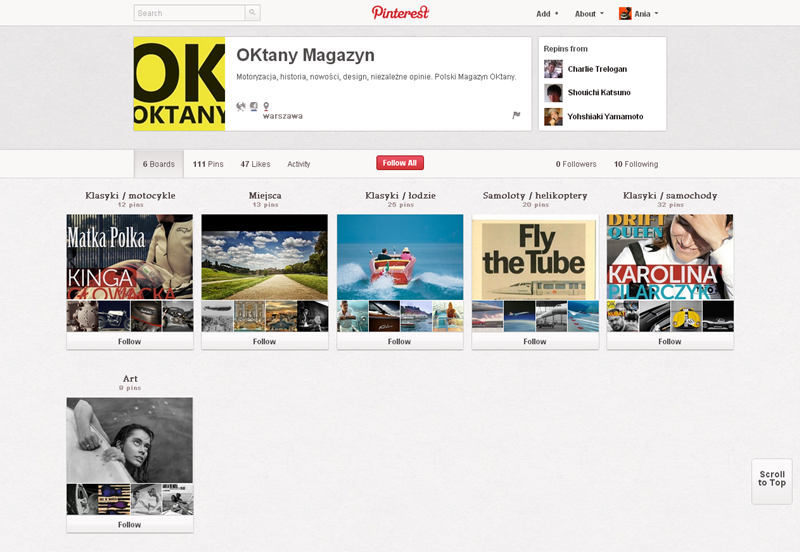The image size is (800, 552).
Task: Open Charlie Trelogan's avatar
Action: click(x=553, y=69)
